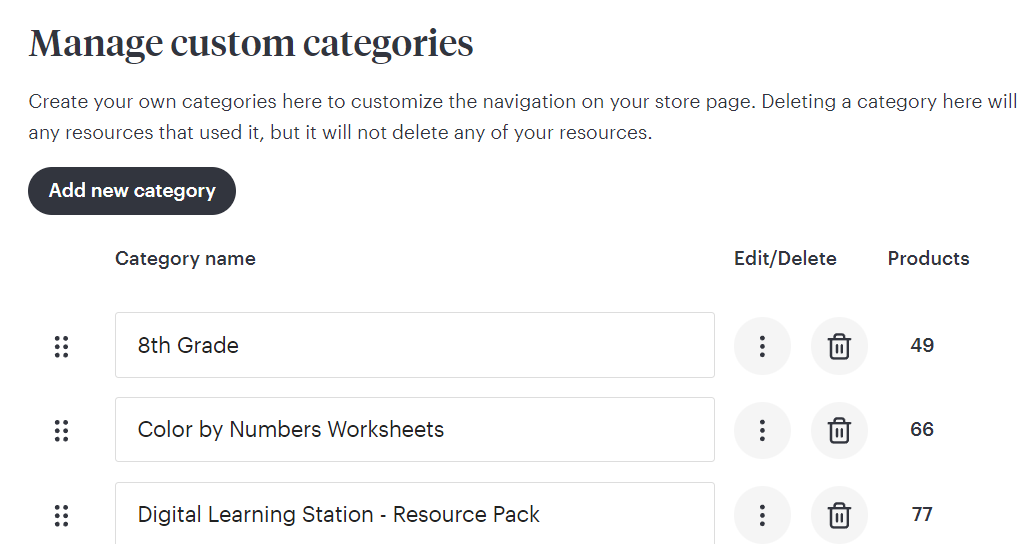1021x544 pixels.
Task: Grab the drag handle for 8th Grade
Action: pyautogui.click(x=61, y=346)
